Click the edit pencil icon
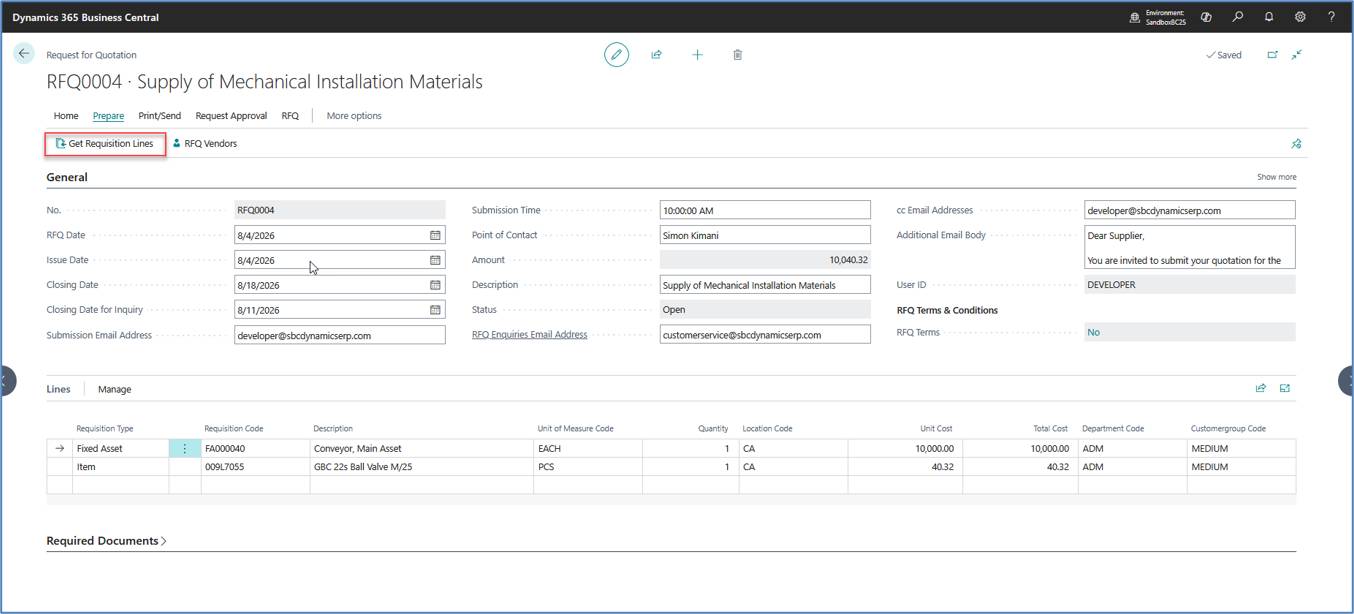This screenshot has height=614, width=1354. pos(617,55)
